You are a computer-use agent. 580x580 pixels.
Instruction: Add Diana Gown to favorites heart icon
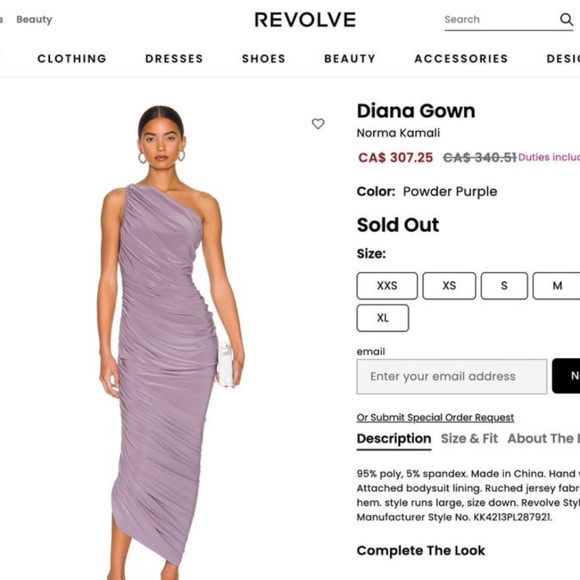pos(318,124)
